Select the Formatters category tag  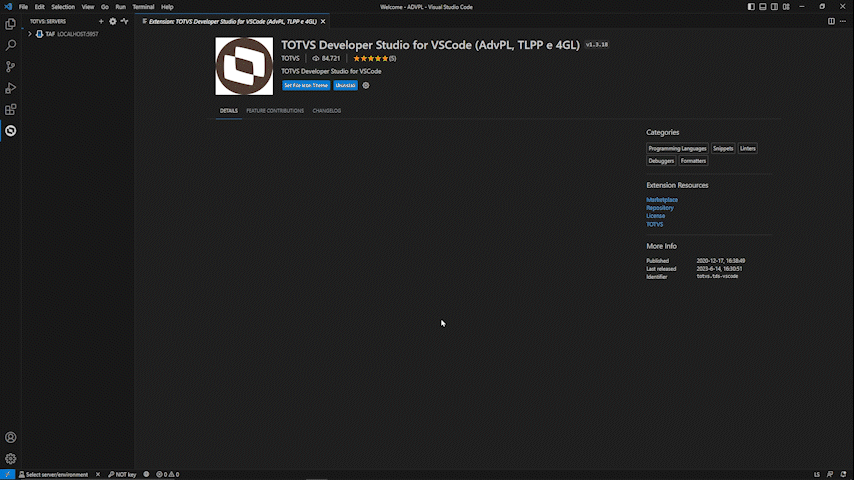tap(693, 161)
